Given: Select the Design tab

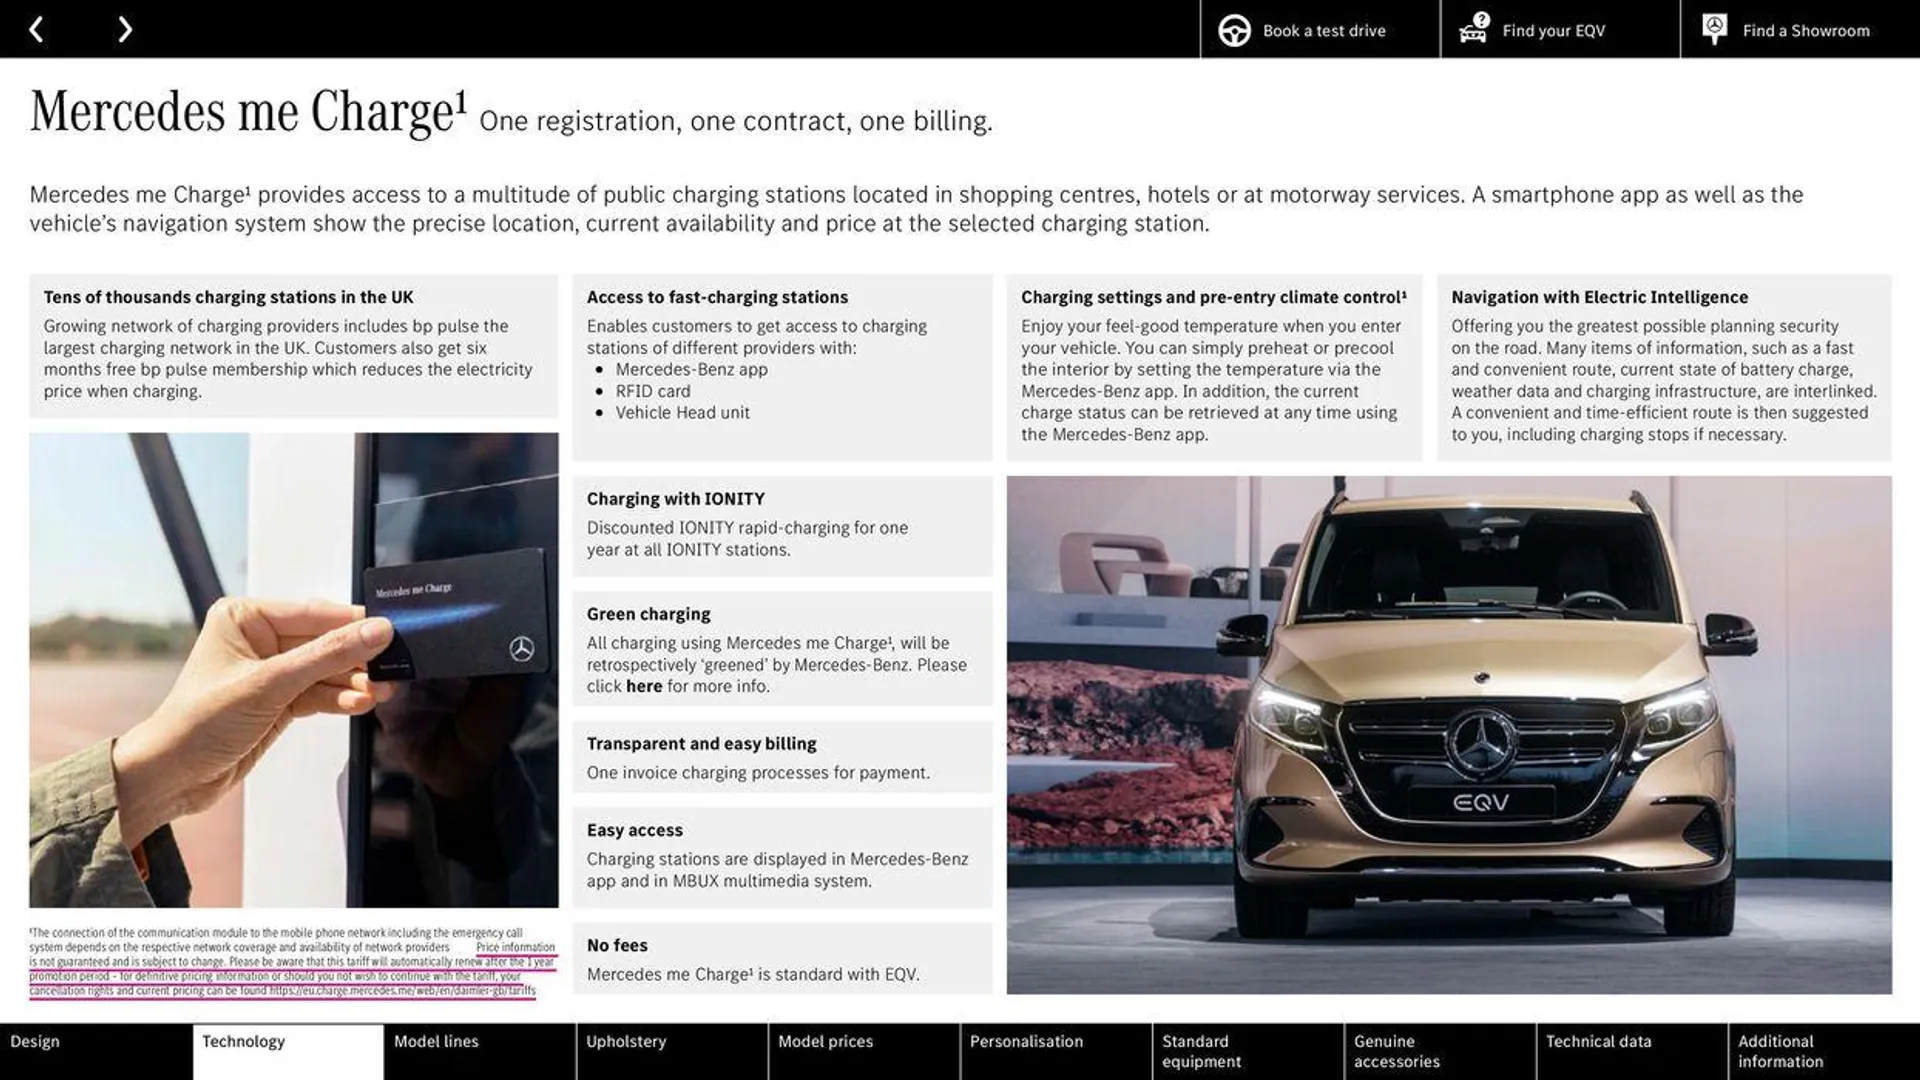Looking at the screenshot, I should click(34, 1040).
